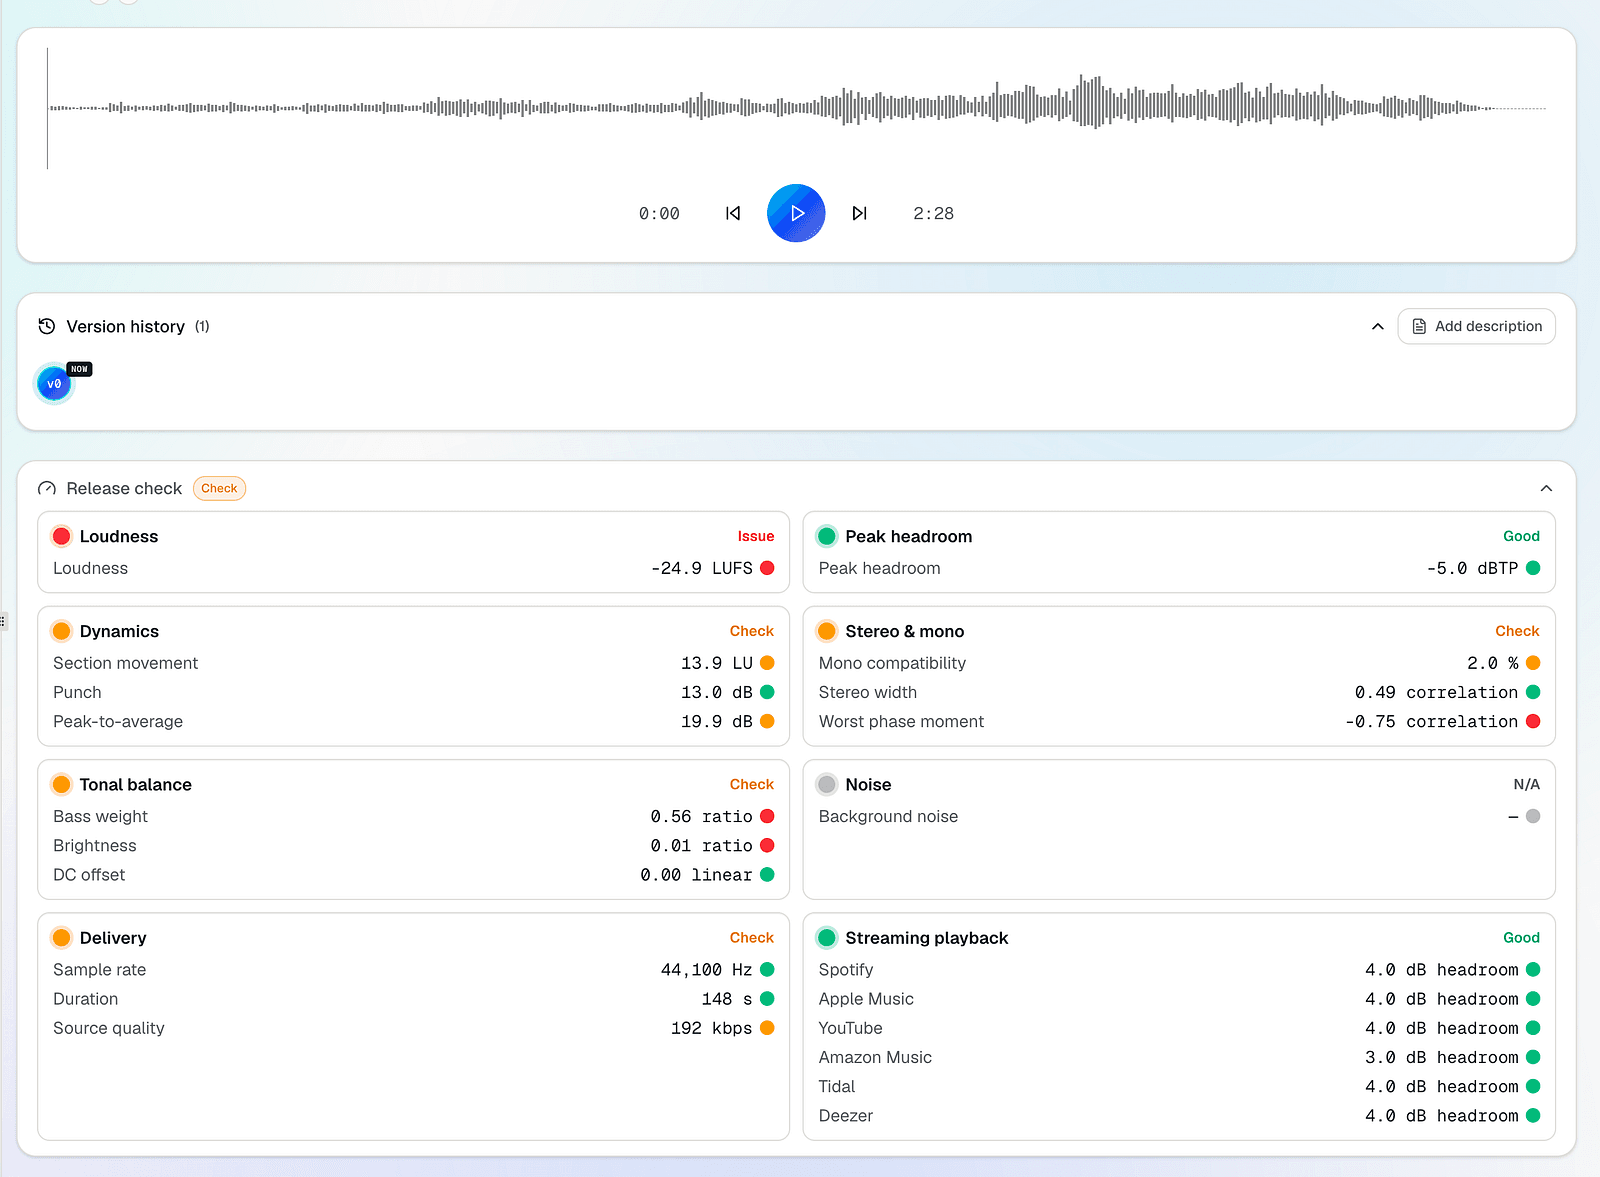Play the audio track

[x=796, y=213]
